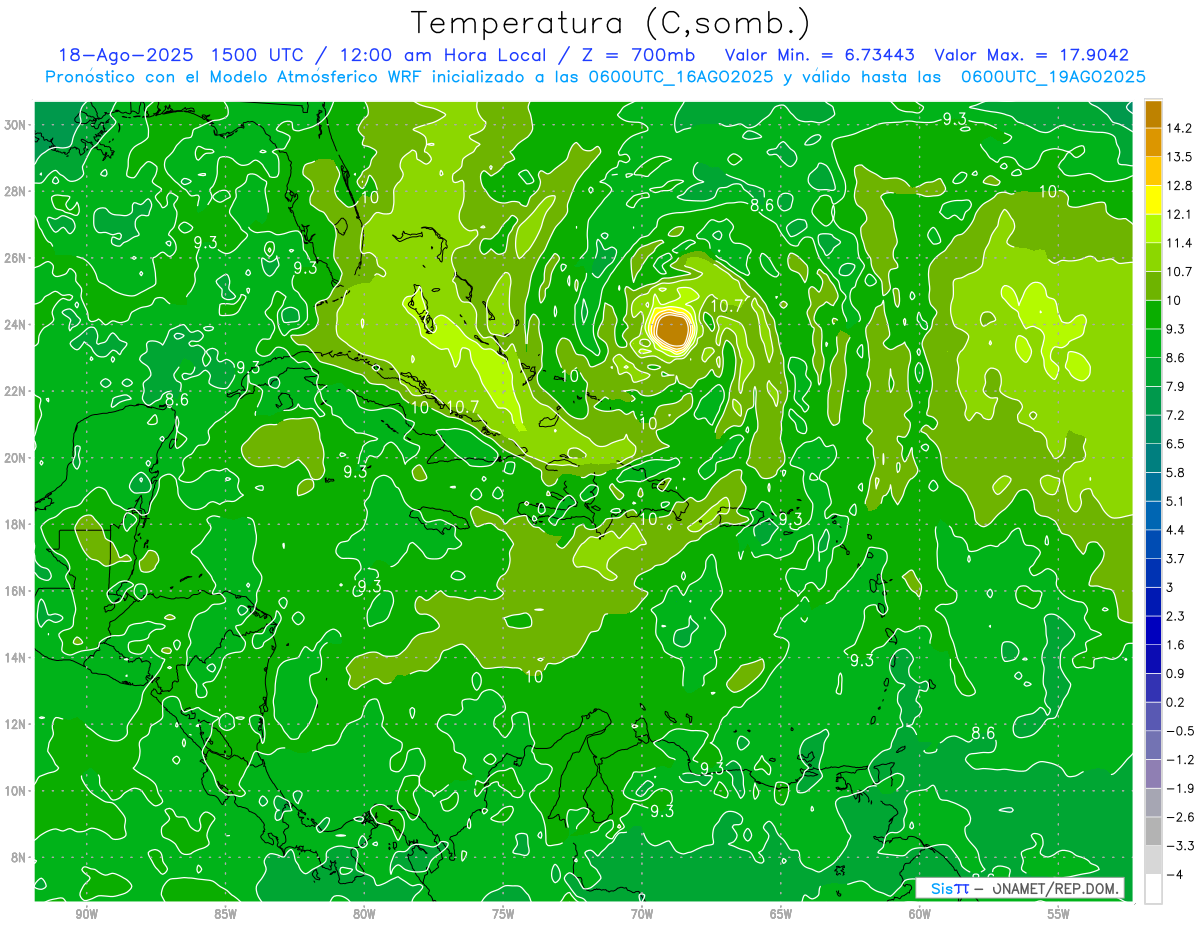Click the '-2.6' color scale value
Image resolution: width=1200 pixels, height=927 pixels.
[1179, 817]
